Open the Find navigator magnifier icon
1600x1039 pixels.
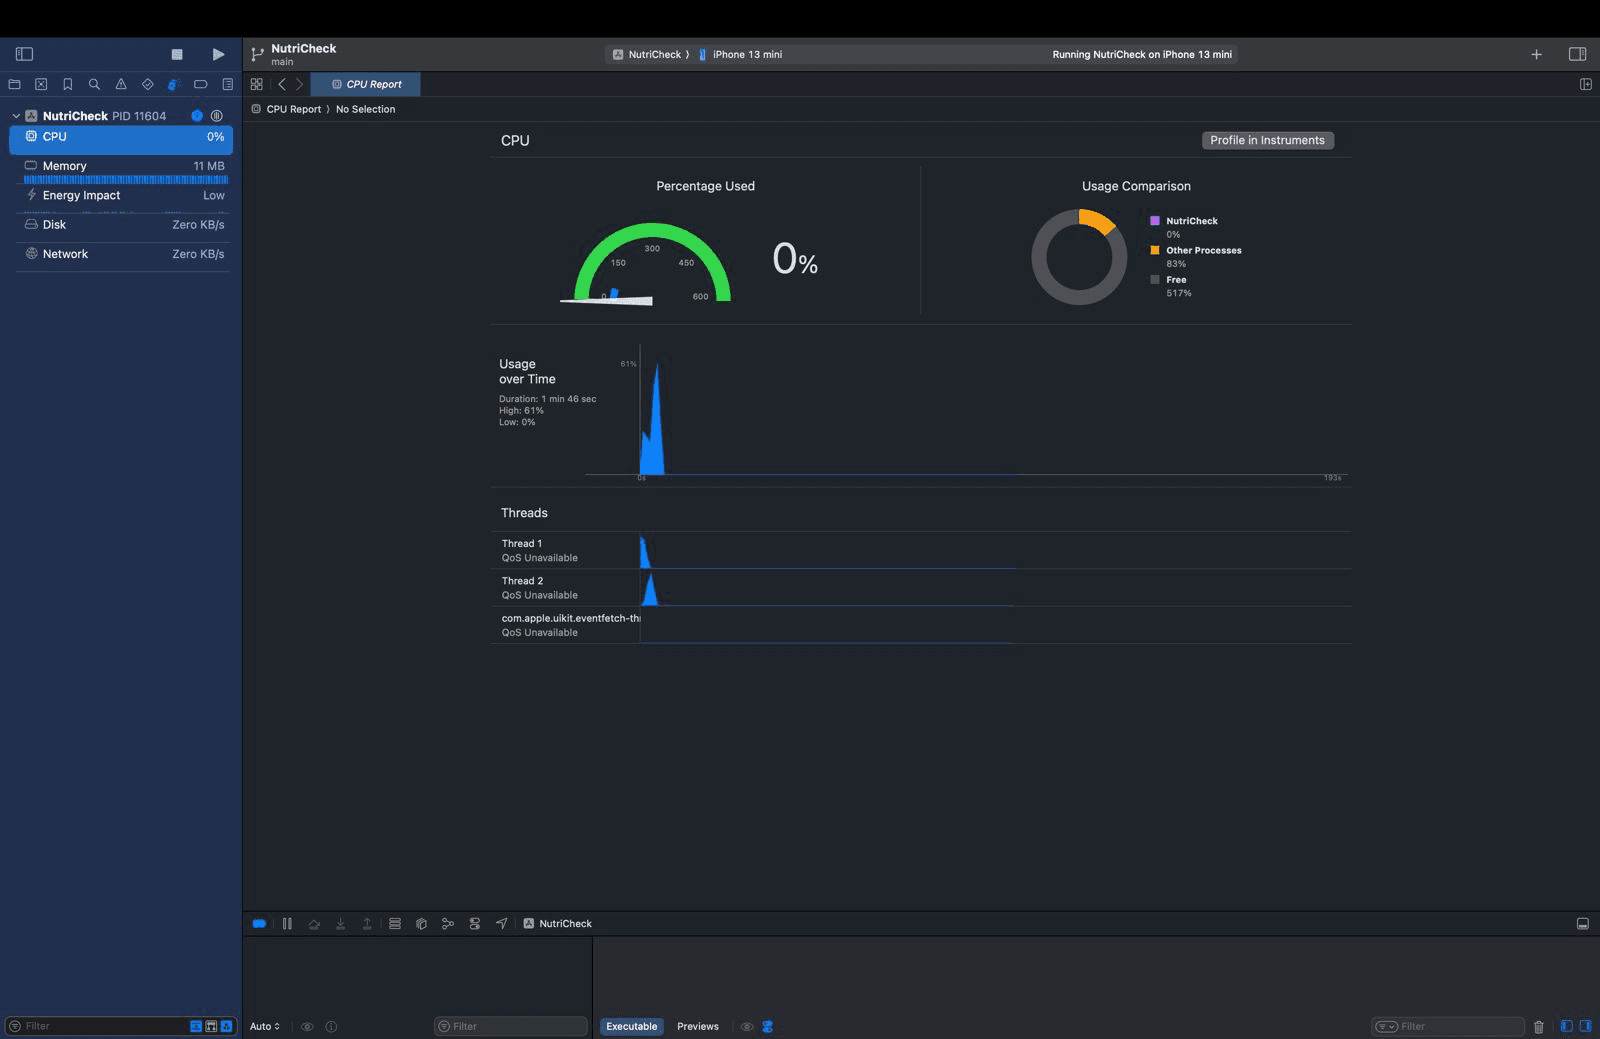click(94, 84)
